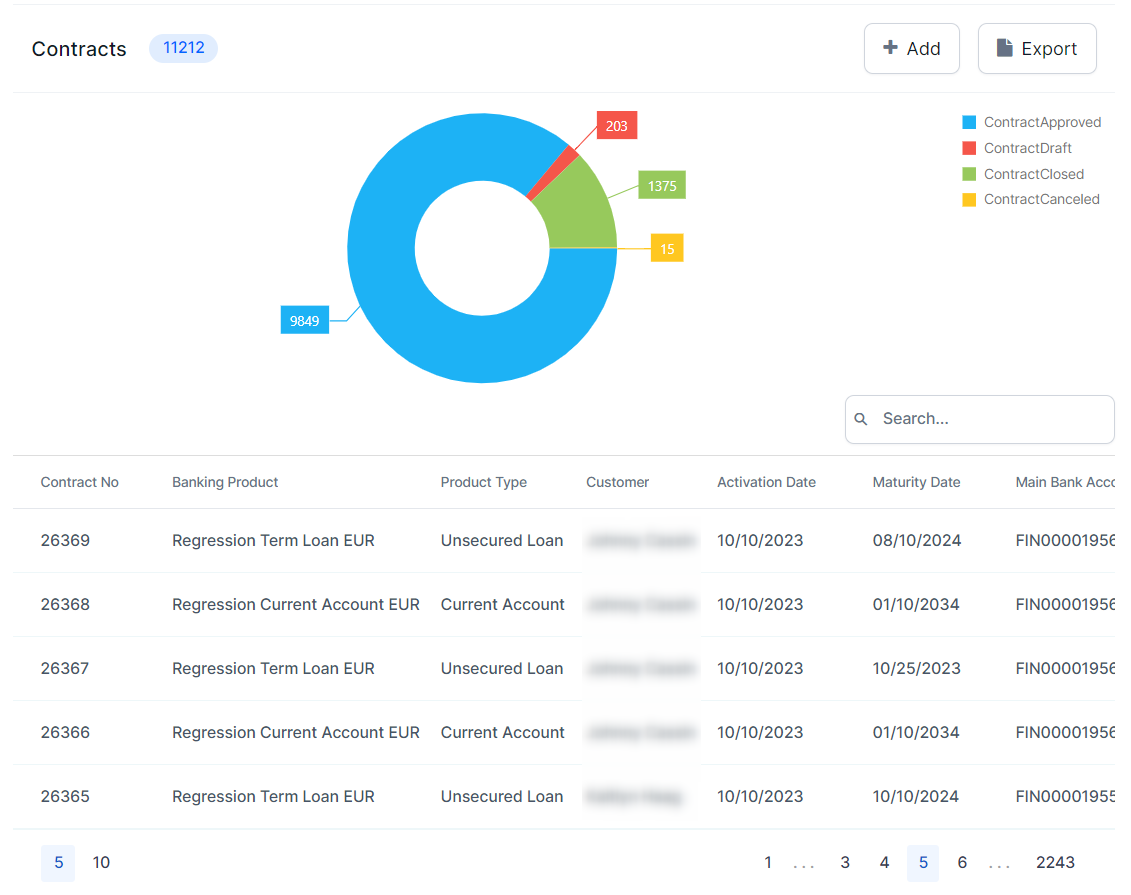Go to page 6

pos(962,862)
